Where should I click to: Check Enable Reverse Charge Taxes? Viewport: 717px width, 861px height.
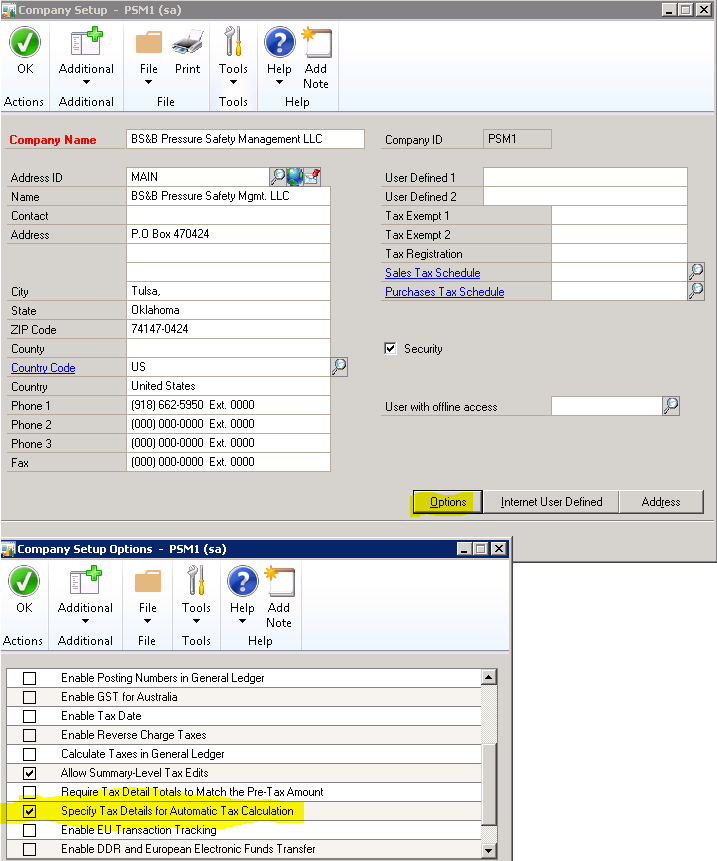point(30,735)
